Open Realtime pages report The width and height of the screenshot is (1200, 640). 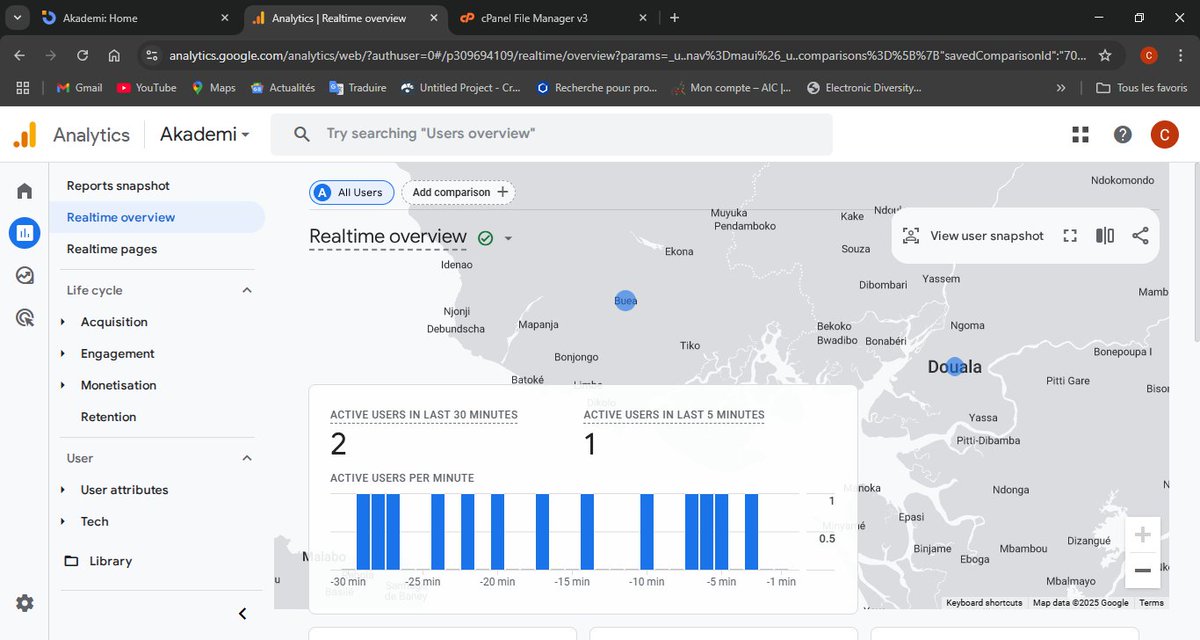tap(112, 249)
